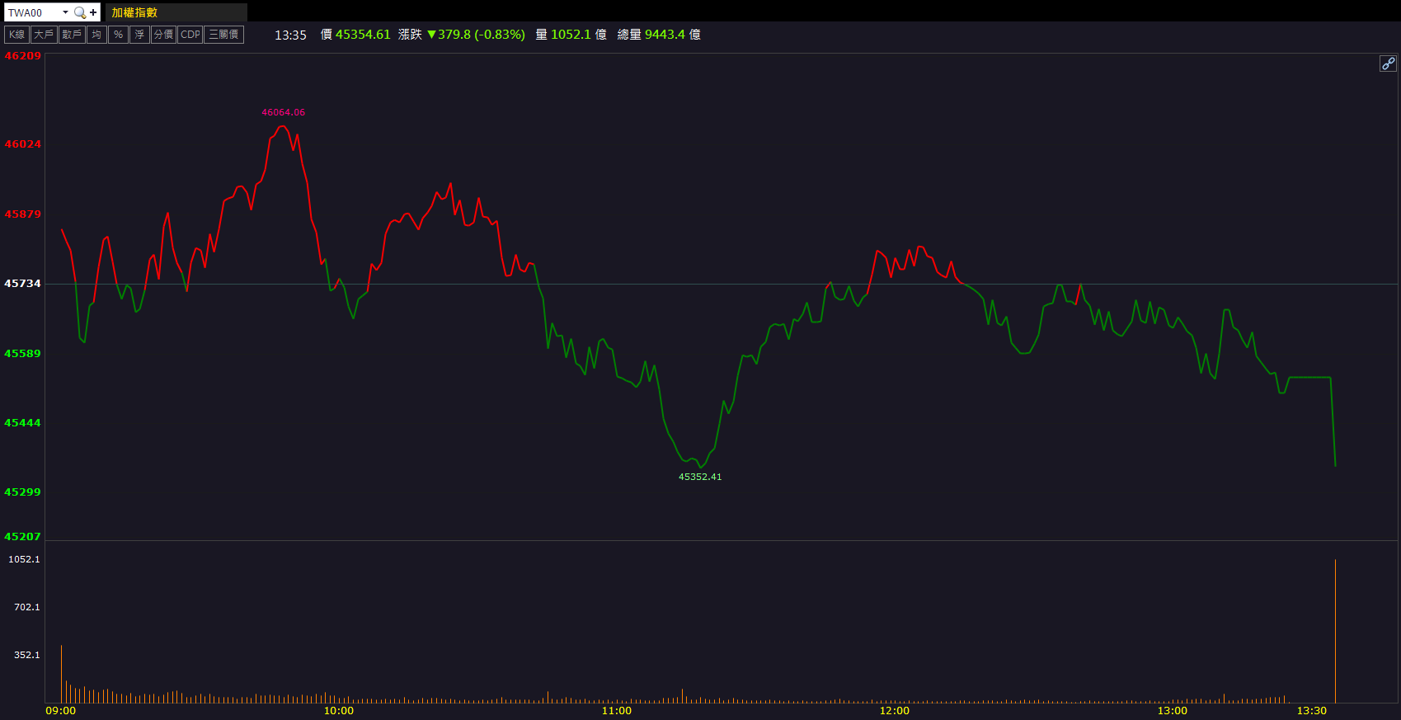Open the 分價 price distribution view
Image resolution: width=1401 pixels, height=720 pixels.
pos(163,35)
